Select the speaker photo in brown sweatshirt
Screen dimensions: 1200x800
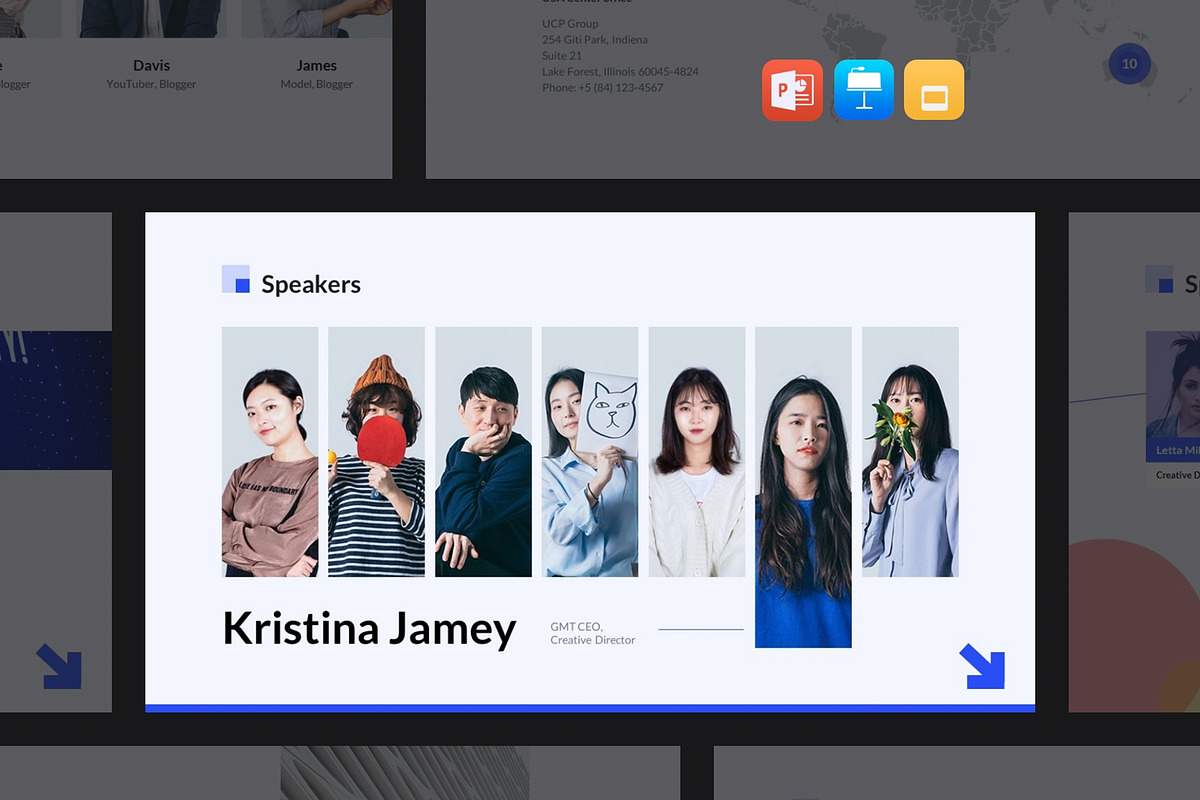click(x=270, y=452)
